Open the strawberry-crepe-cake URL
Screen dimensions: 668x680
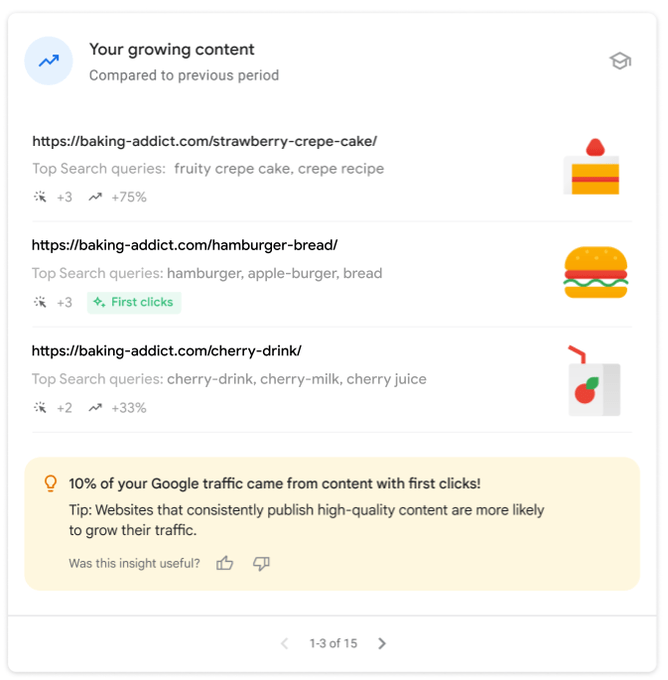[x=205, y=141]
